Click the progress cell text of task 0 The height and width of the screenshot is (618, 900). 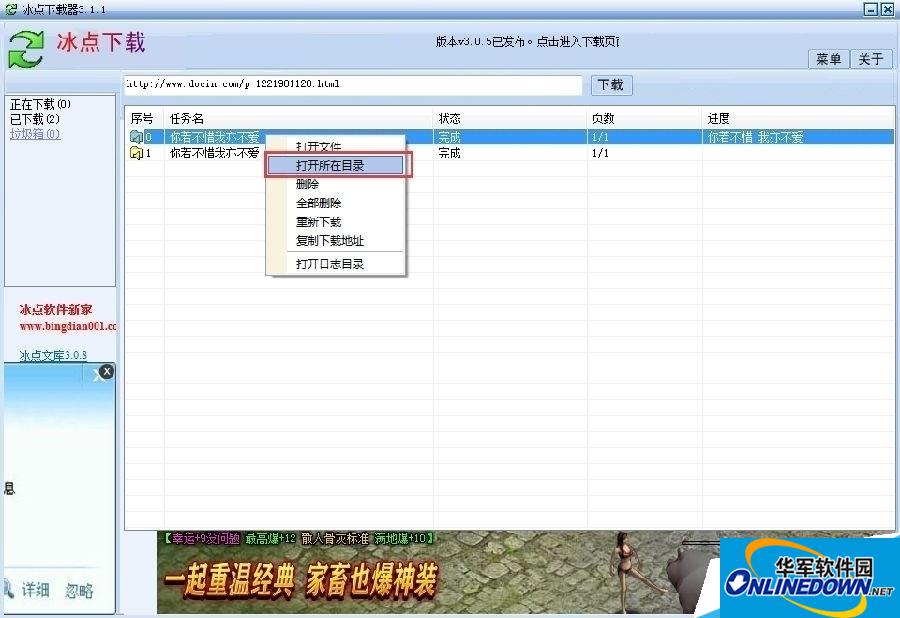pyautogui.click(x=755, y=137)
